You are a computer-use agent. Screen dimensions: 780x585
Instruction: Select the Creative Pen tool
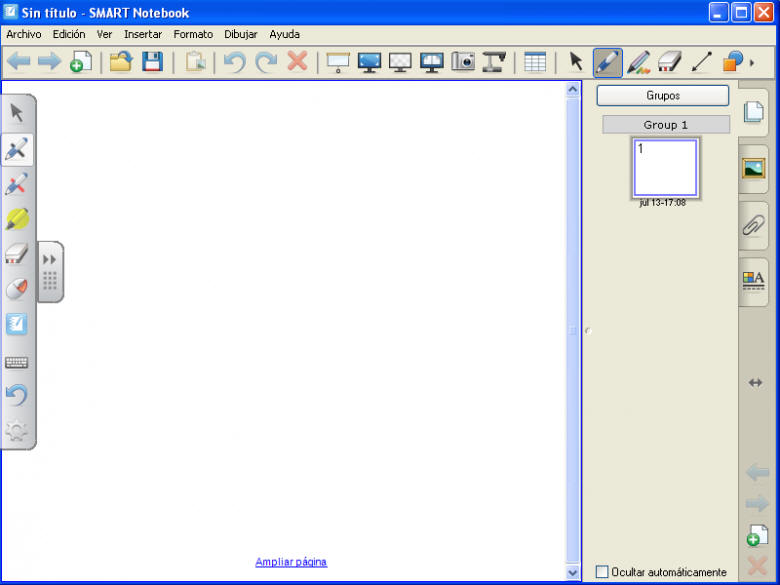(639, 62)
